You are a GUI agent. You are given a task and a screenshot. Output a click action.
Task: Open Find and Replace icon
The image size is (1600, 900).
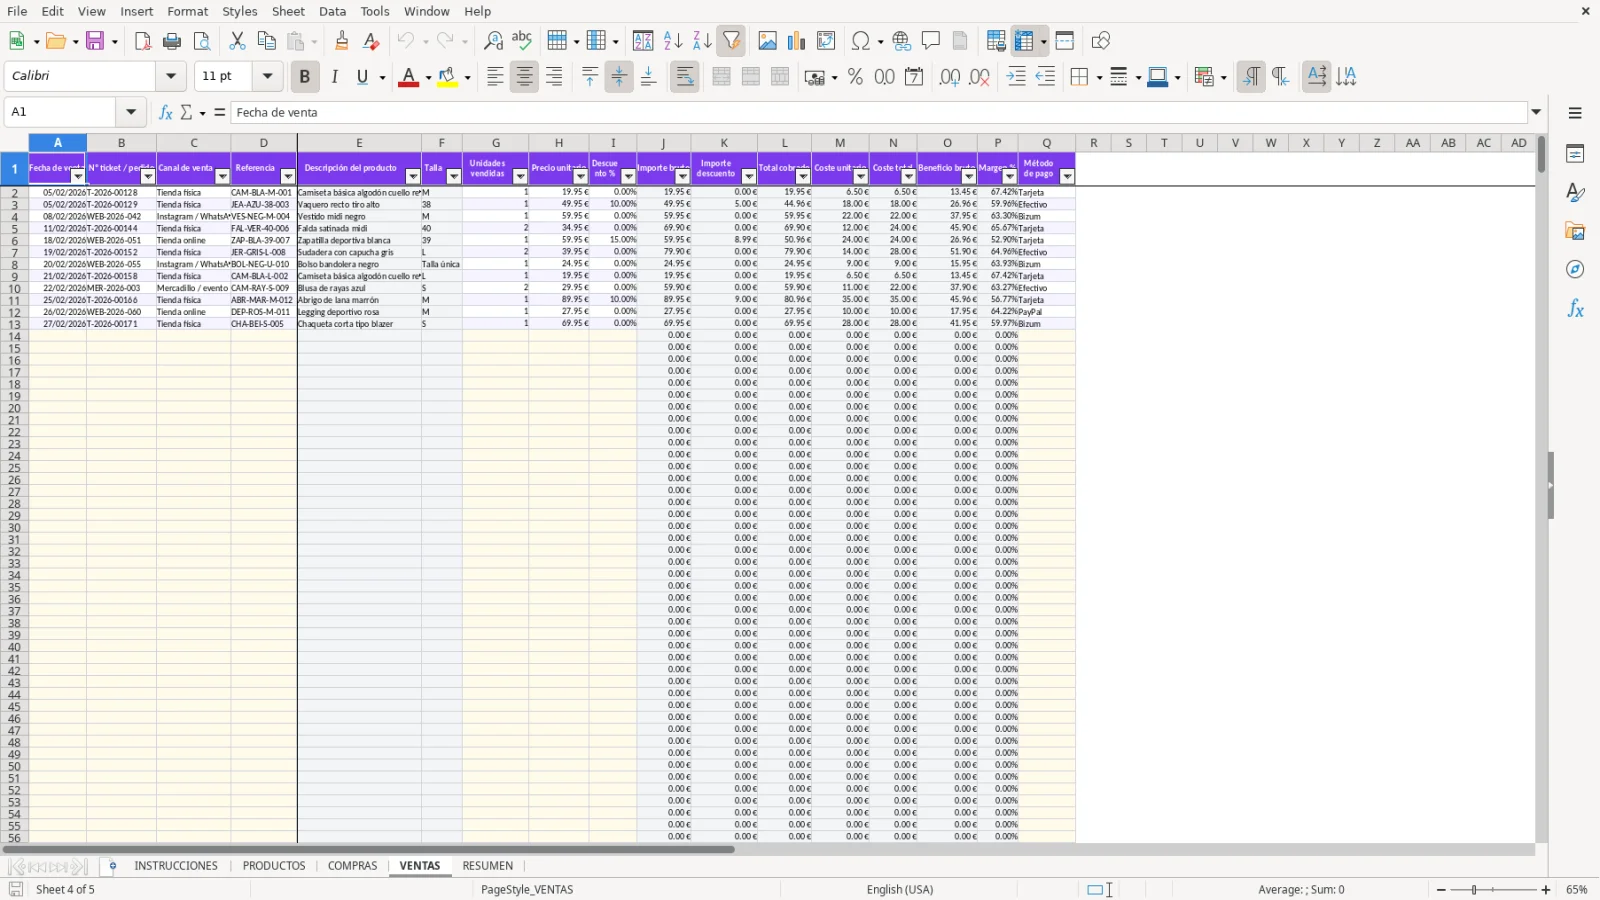point(493,41)
